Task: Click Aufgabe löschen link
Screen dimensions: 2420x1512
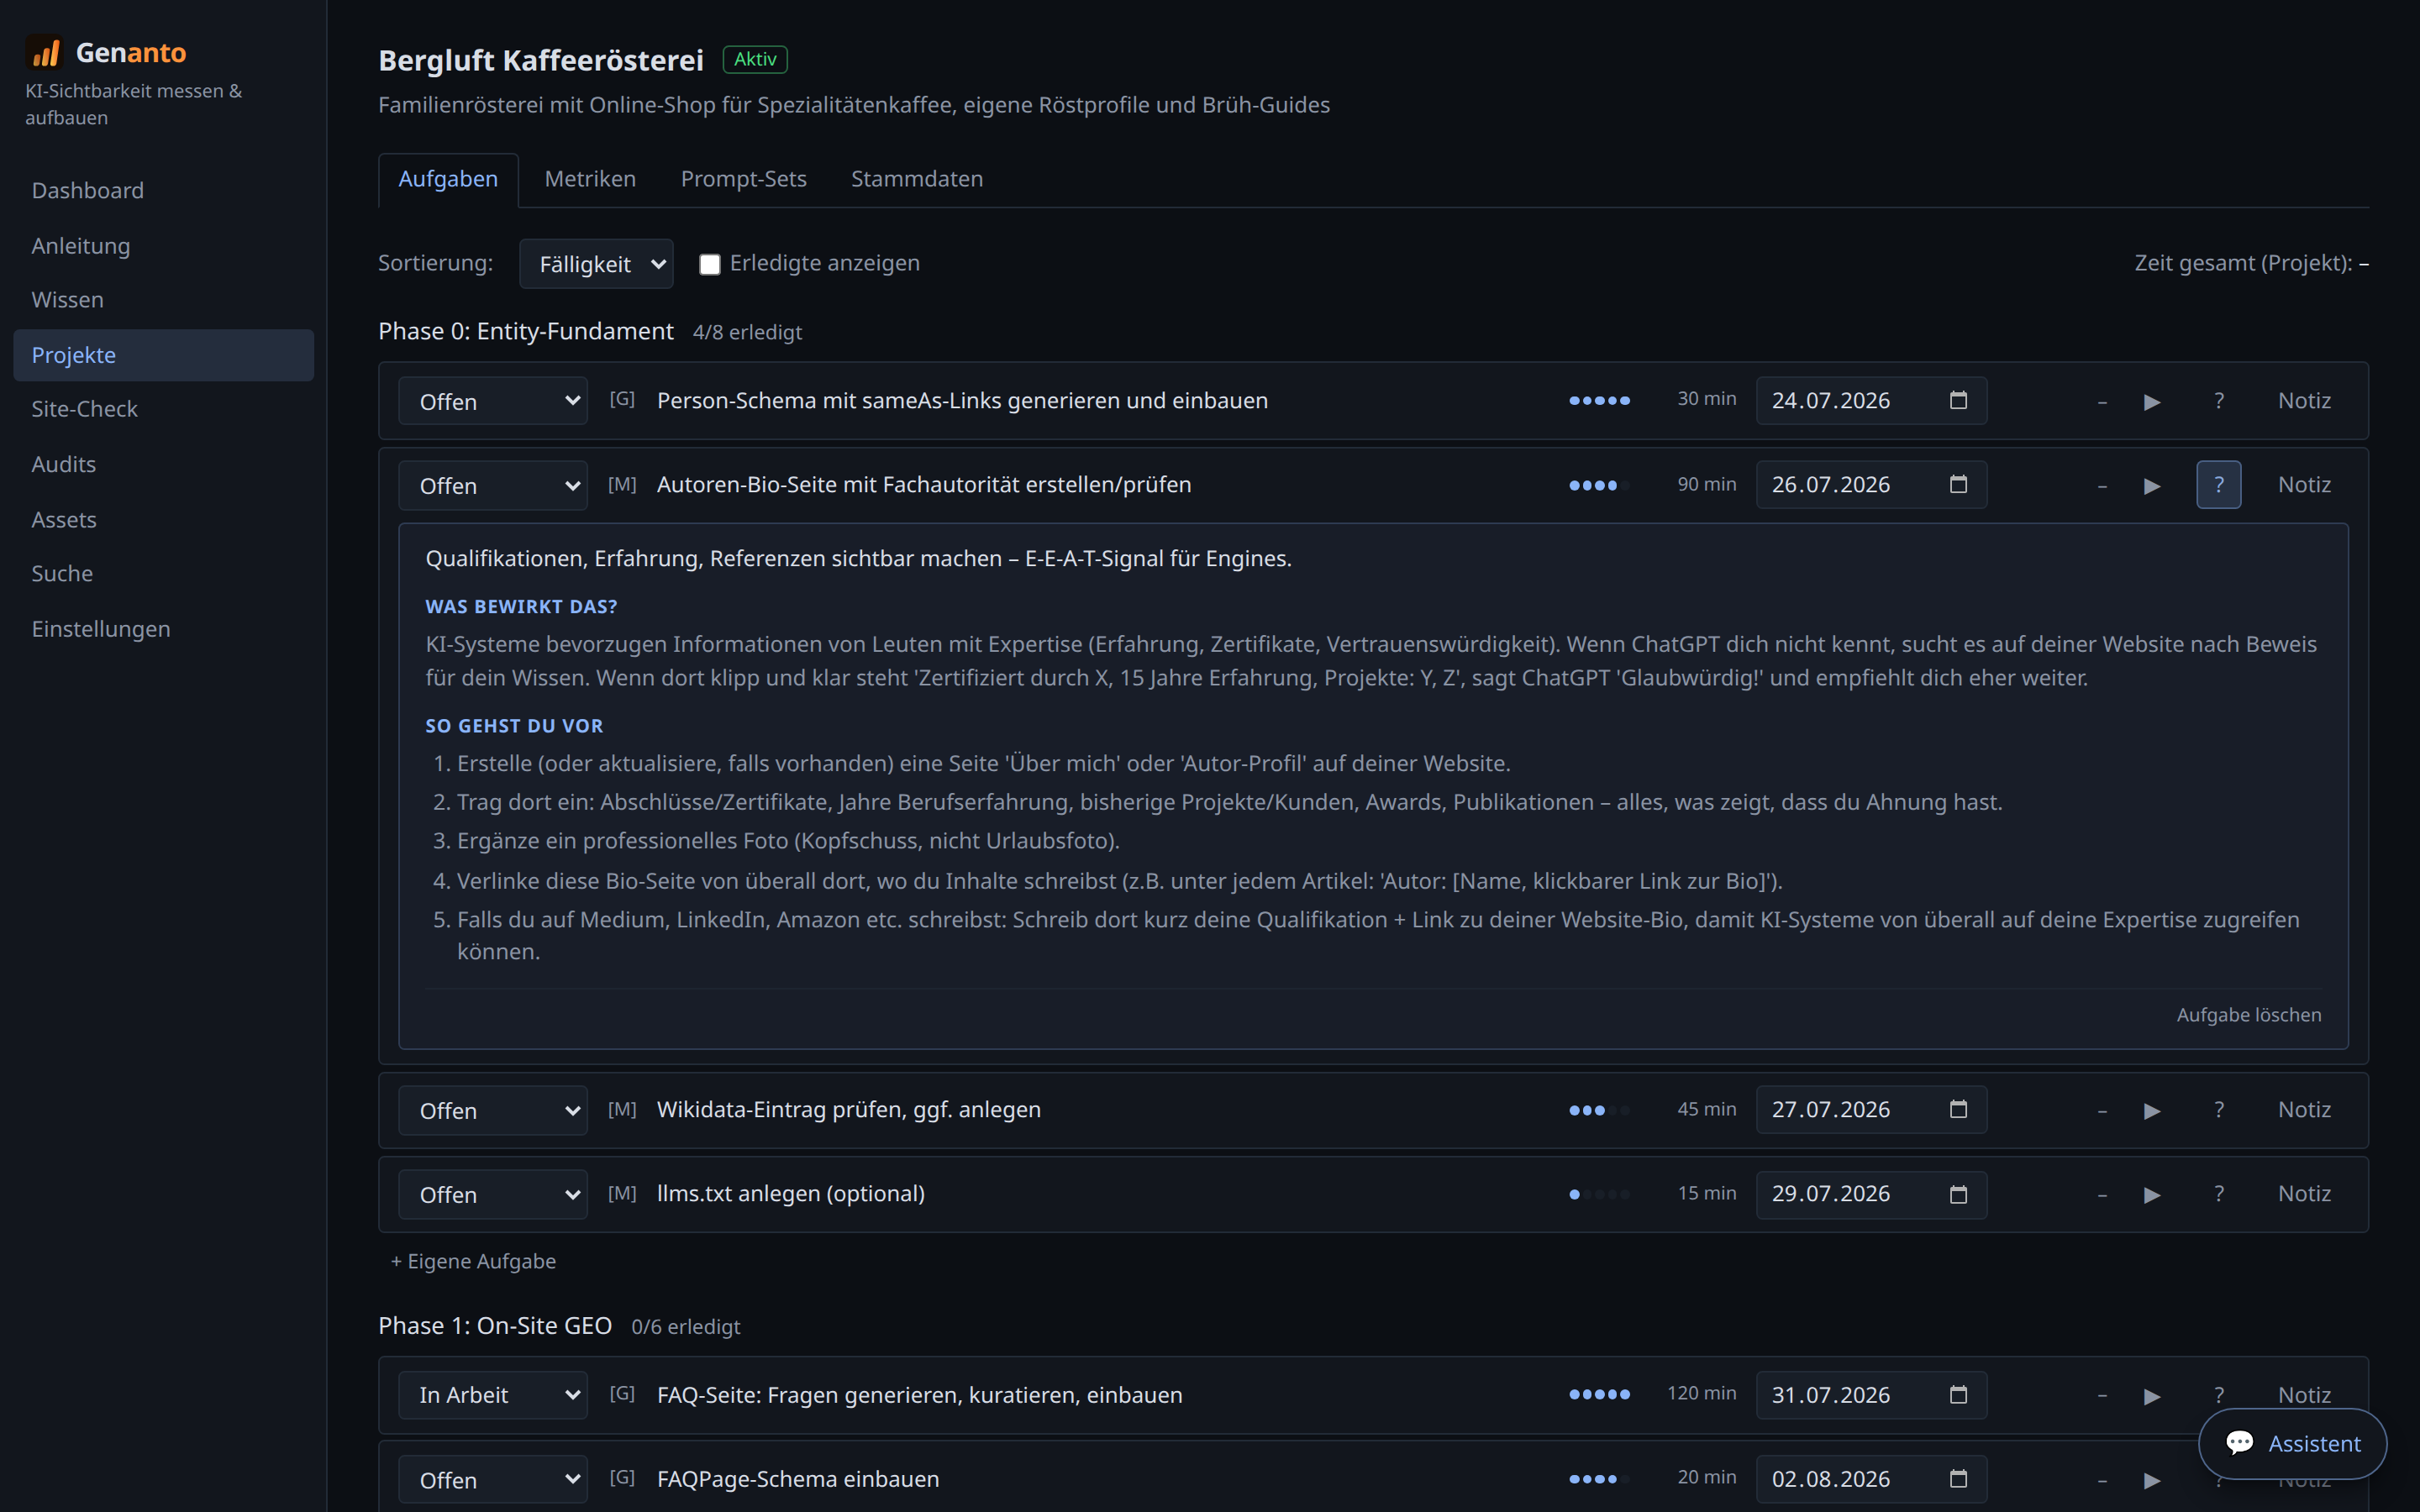Action: point(2248,1014)
